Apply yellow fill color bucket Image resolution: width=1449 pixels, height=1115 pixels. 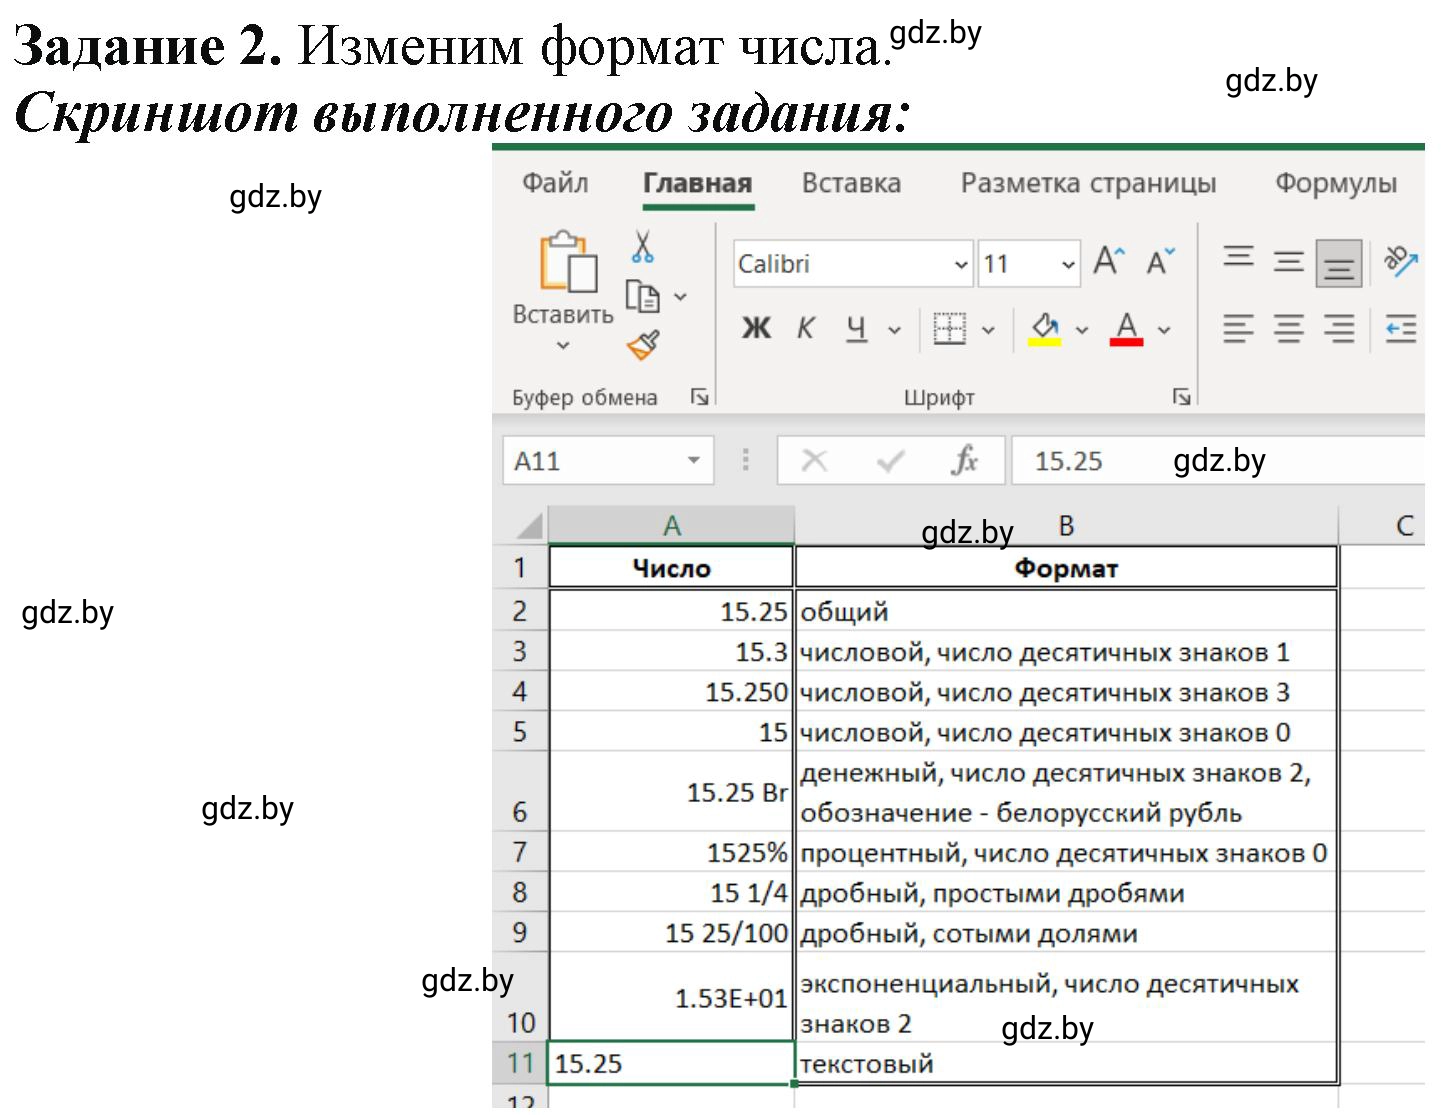click(x=1045, y=328)
